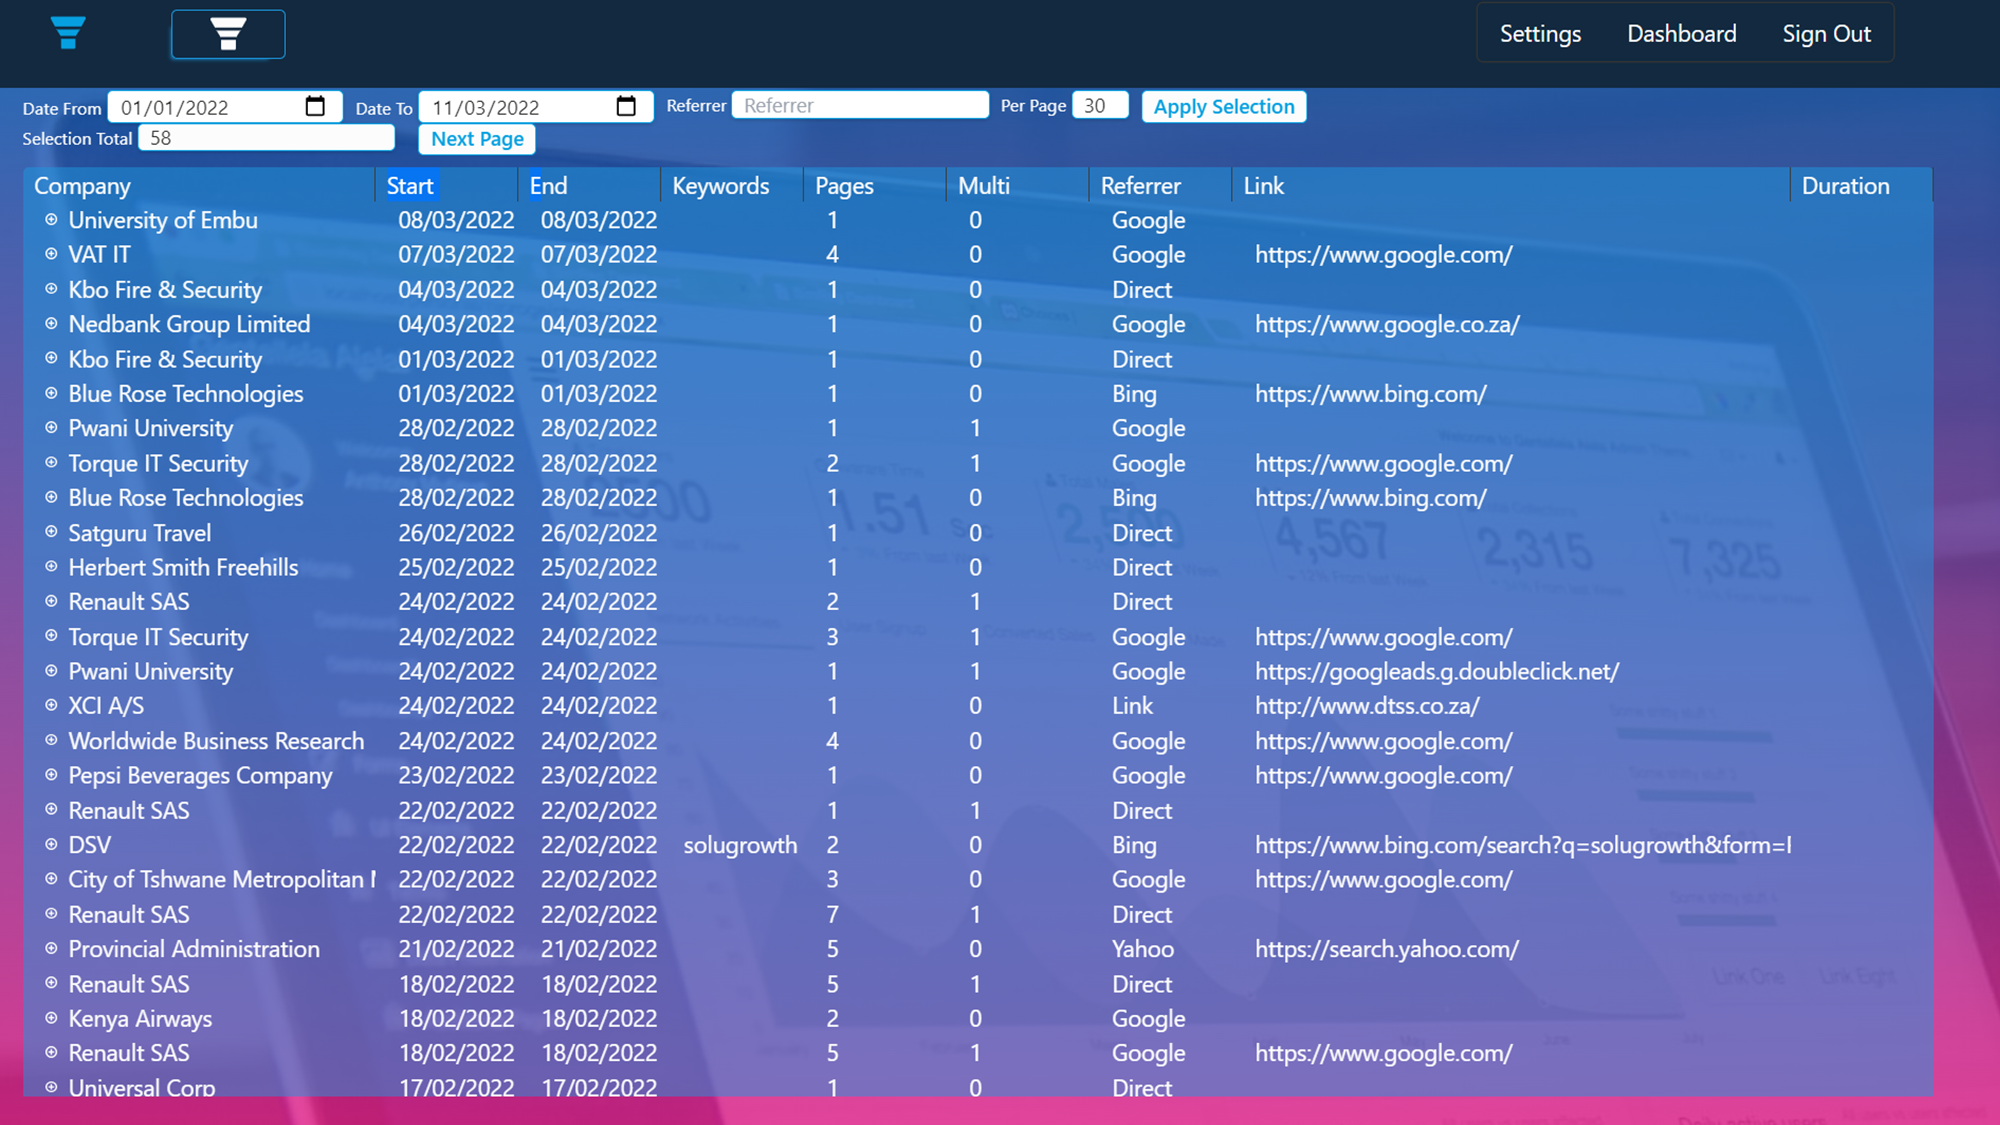Click the 07/03/2022 end date cell
The width and height of the screenshot is (2000, 1125).
point(599,254)
